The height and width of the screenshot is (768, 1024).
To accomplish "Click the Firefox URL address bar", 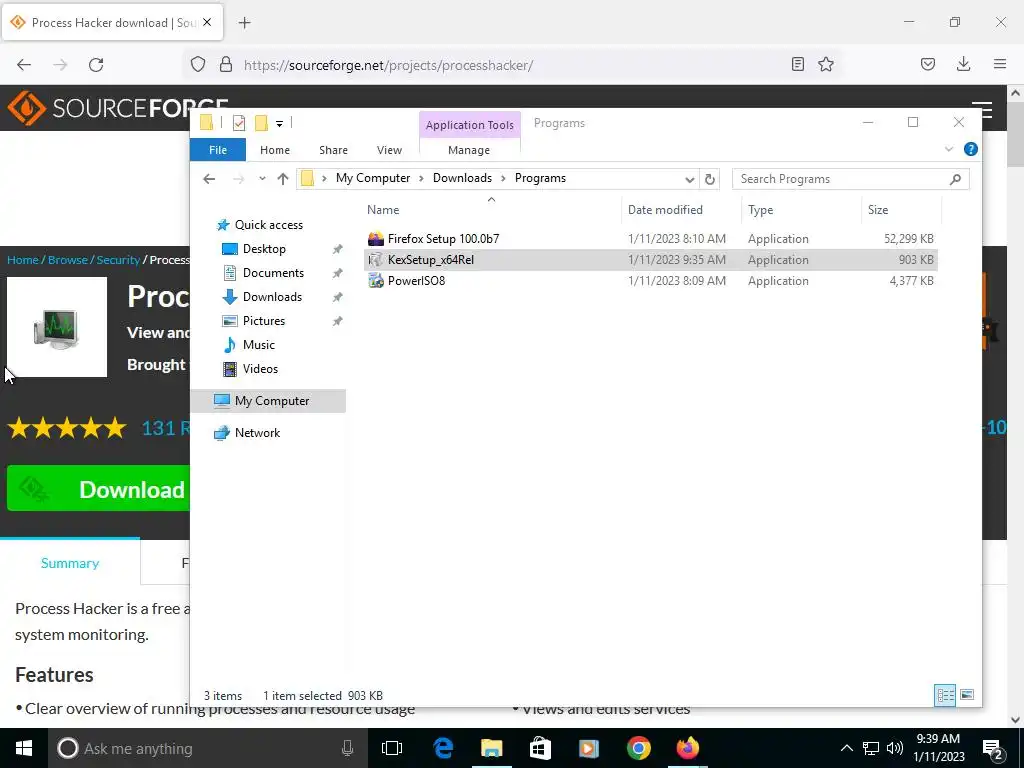I will point(511,65).
